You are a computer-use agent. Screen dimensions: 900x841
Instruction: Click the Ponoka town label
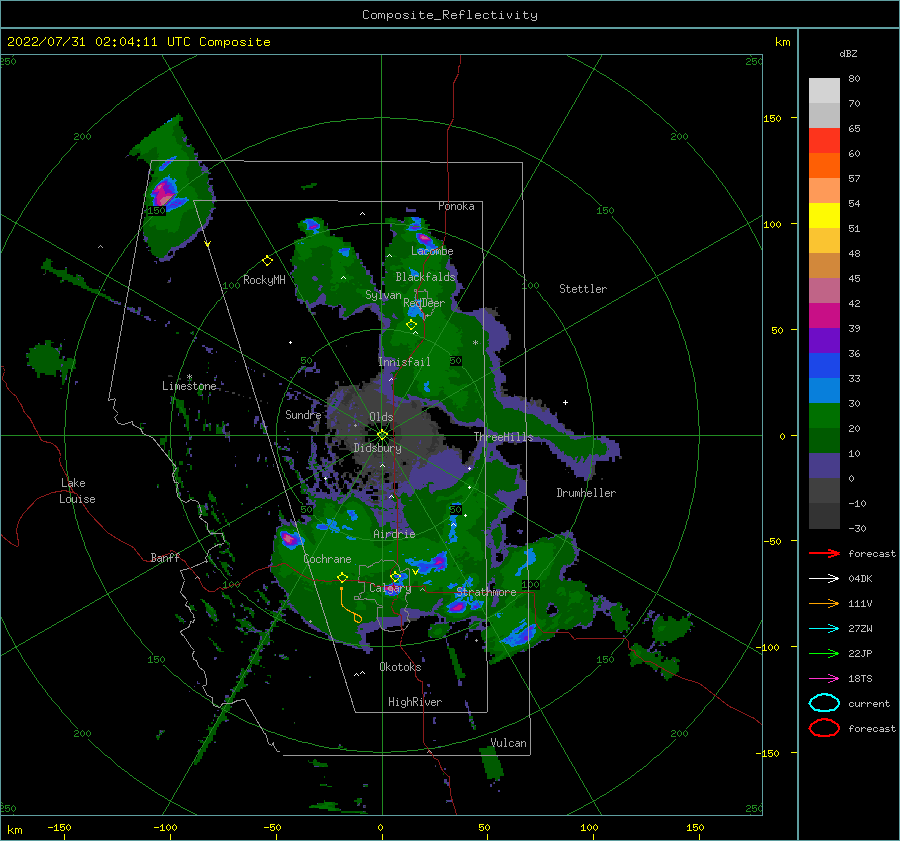pyautogui.click(x=456, y=206)
